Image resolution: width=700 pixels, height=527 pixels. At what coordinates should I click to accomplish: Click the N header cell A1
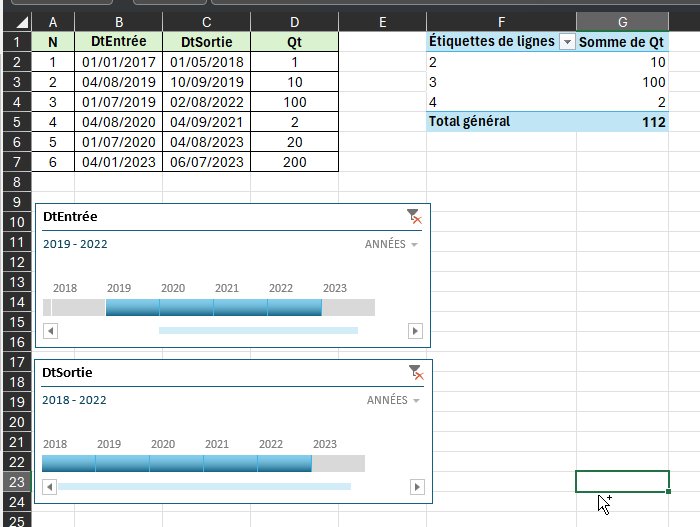53,42
